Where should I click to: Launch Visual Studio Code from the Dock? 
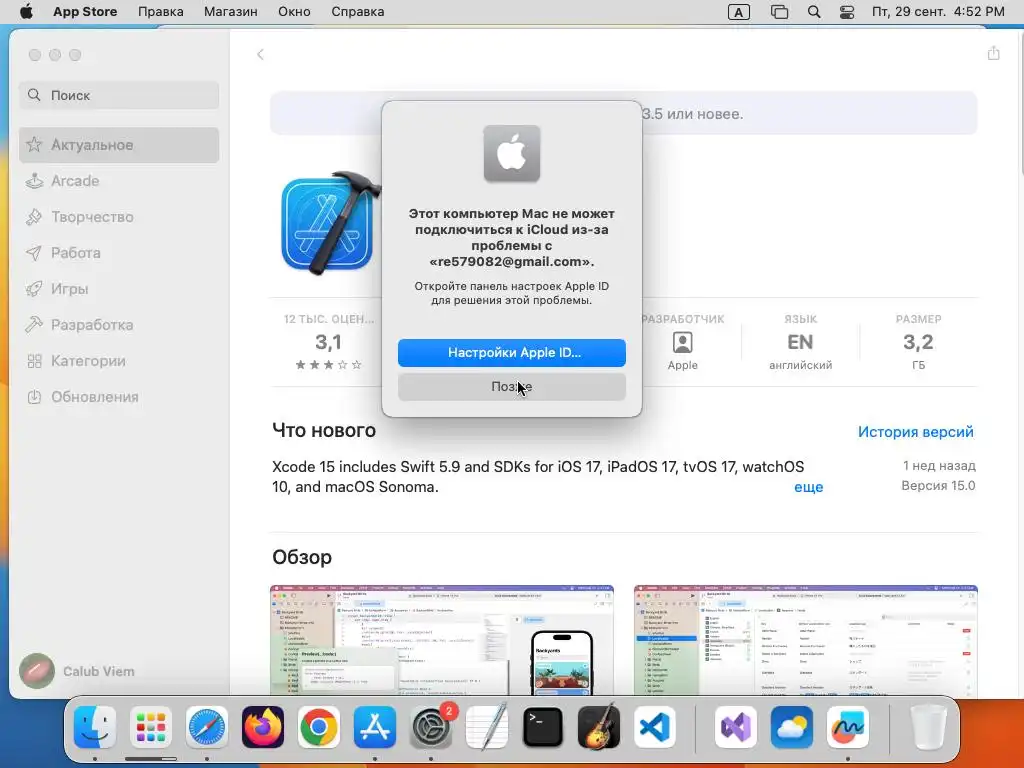pyautogui.click(x=655, y=727)
